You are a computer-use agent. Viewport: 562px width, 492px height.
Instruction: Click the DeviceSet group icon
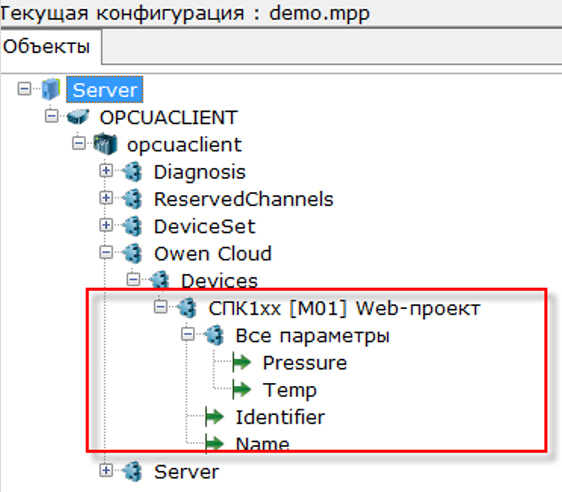tap(132, 226)
